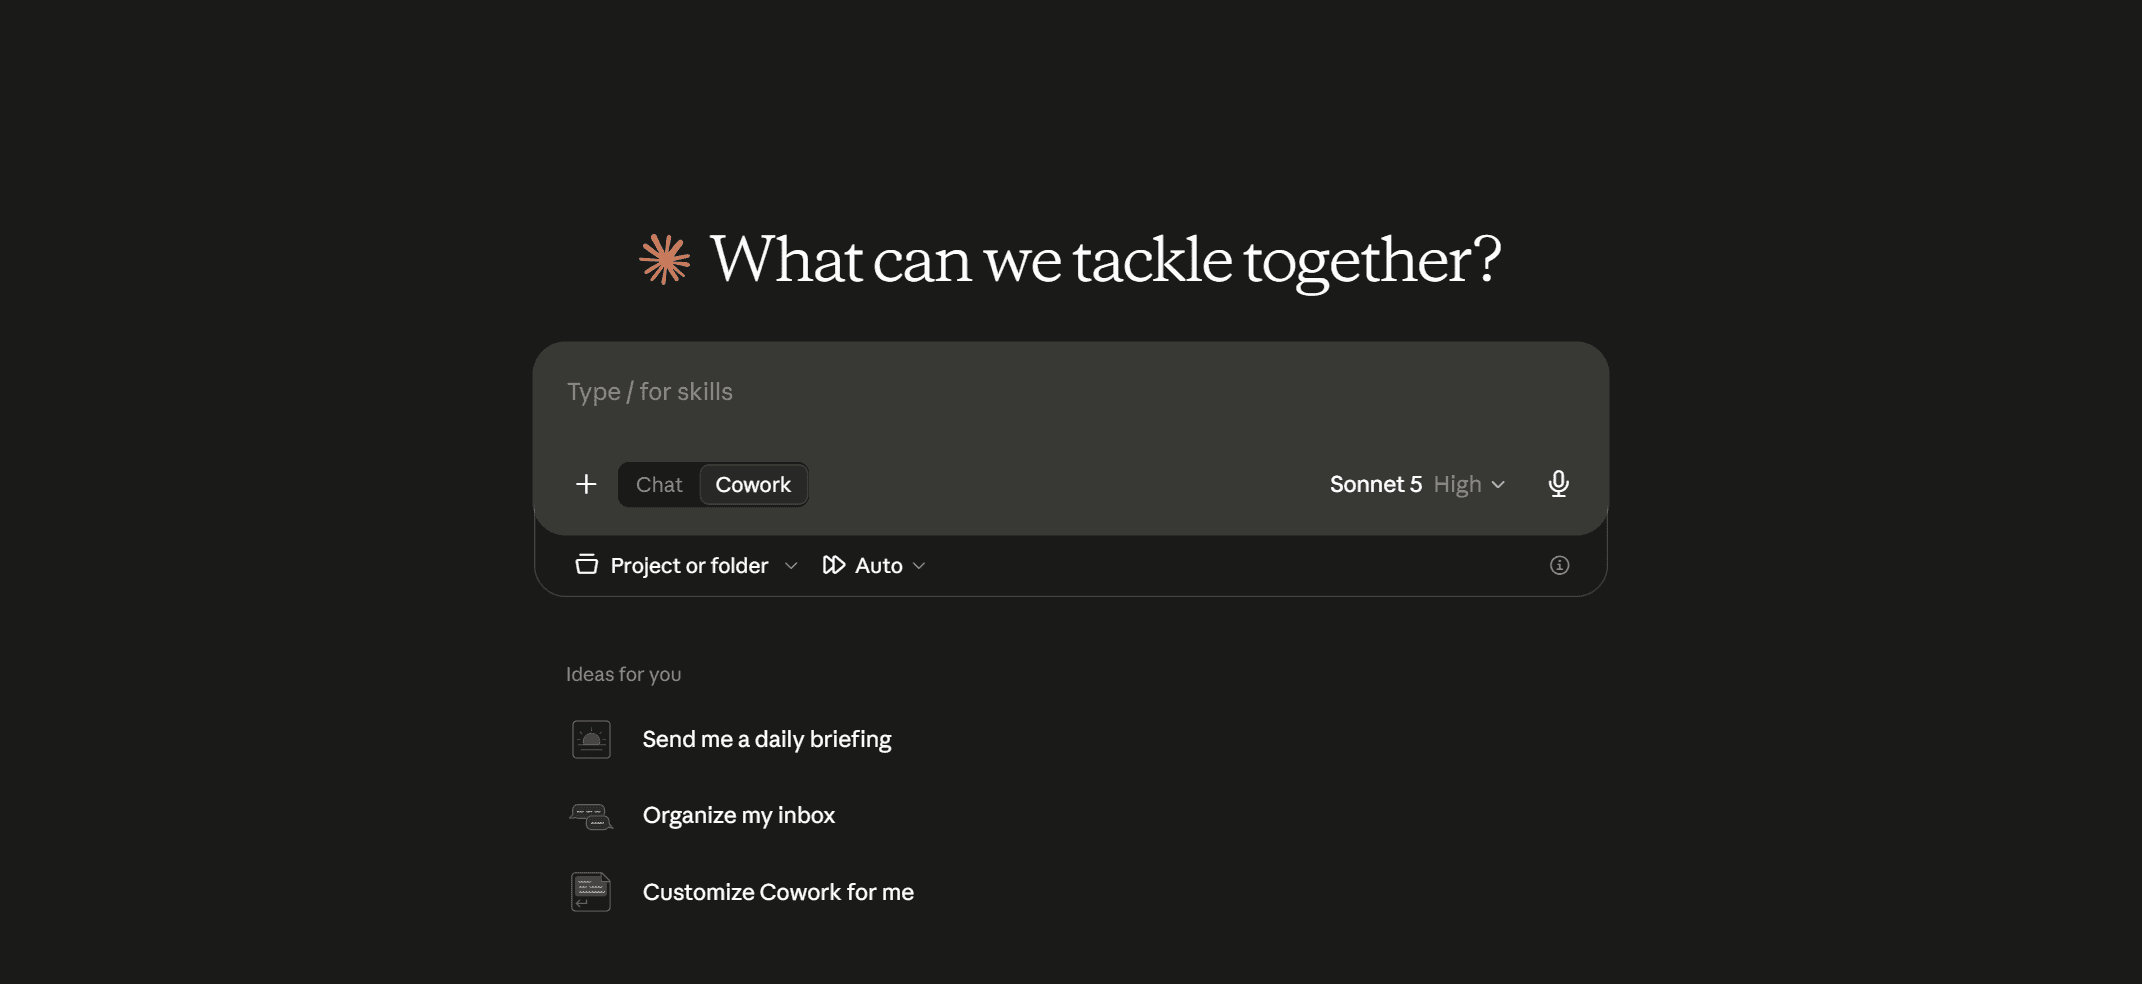The image size is (2142, 984).
Task: Expand the Project or folder chevron
Action: coord(791,566)
